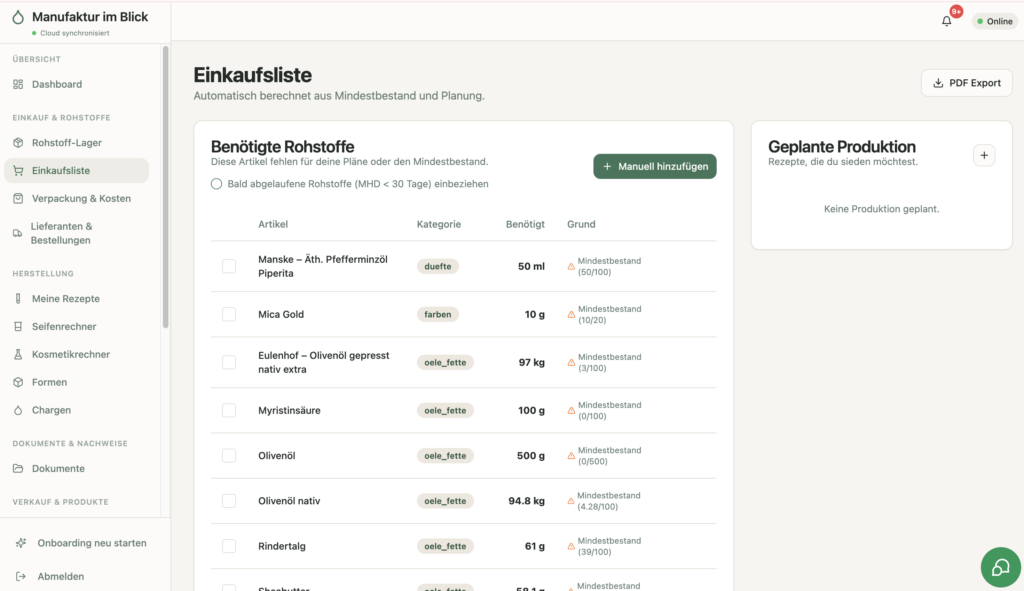Click the Verpackung & Kosten icon
The height and width of the screenshot is (591, 1024).
(x=18, y=199)
